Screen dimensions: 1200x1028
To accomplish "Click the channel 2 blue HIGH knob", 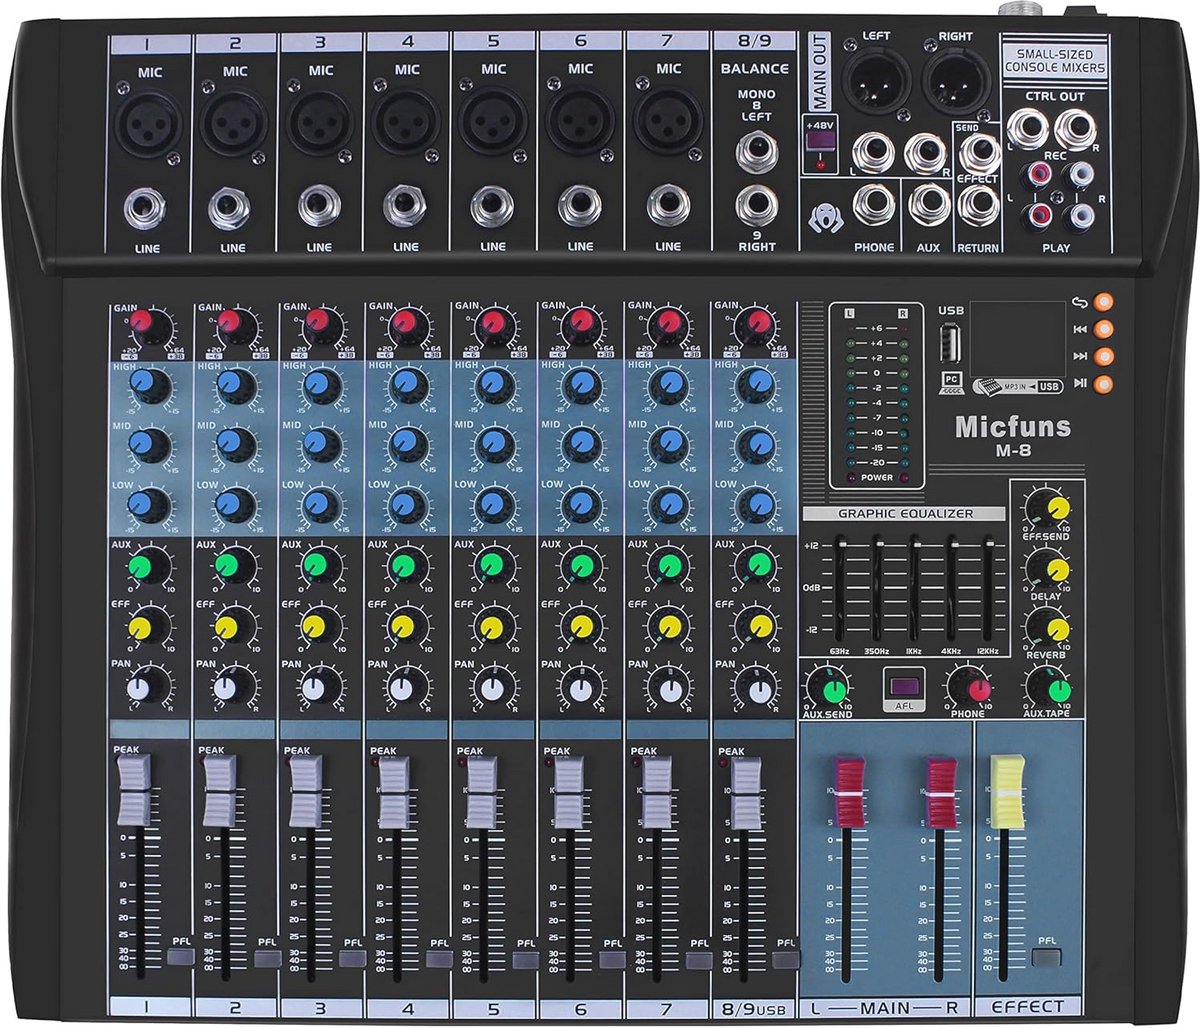I will click(x=232, y=385).
